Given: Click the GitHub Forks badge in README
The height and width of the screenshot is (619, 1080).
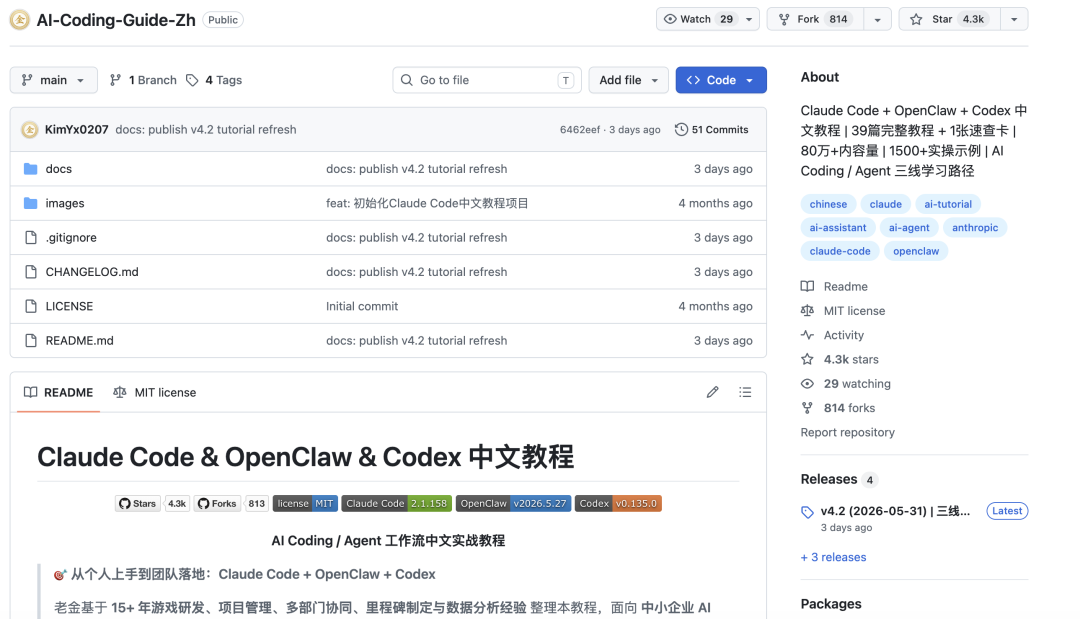Looking at the screenshot, I should coord(231,503).
